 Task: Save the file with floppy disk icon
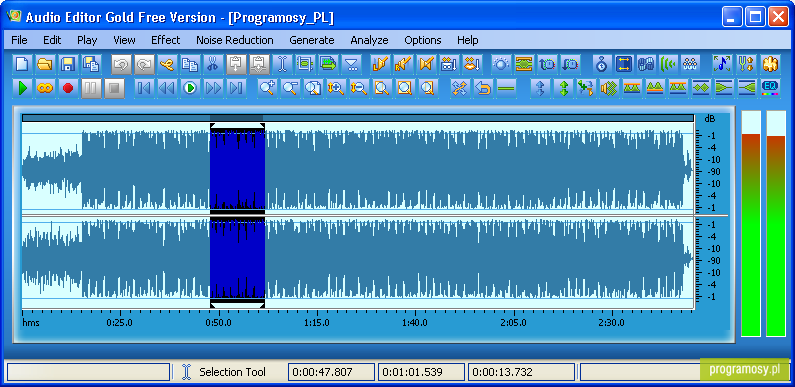coord(68,64)
